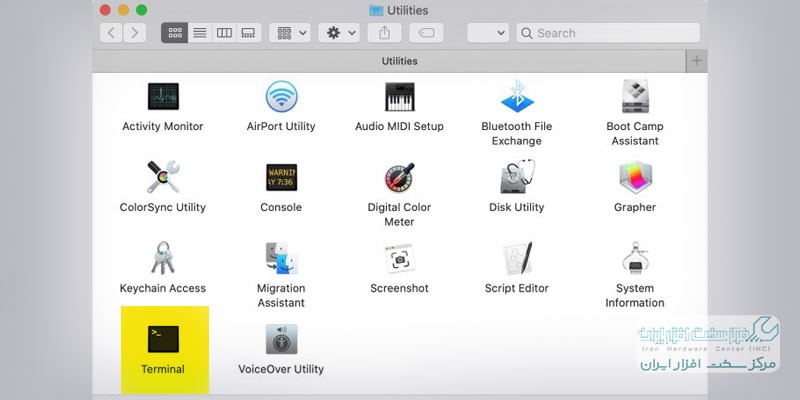Click the "Bluetooth File Exchange" label
Viewport: 800px width, 400px height.
point(517,134)
